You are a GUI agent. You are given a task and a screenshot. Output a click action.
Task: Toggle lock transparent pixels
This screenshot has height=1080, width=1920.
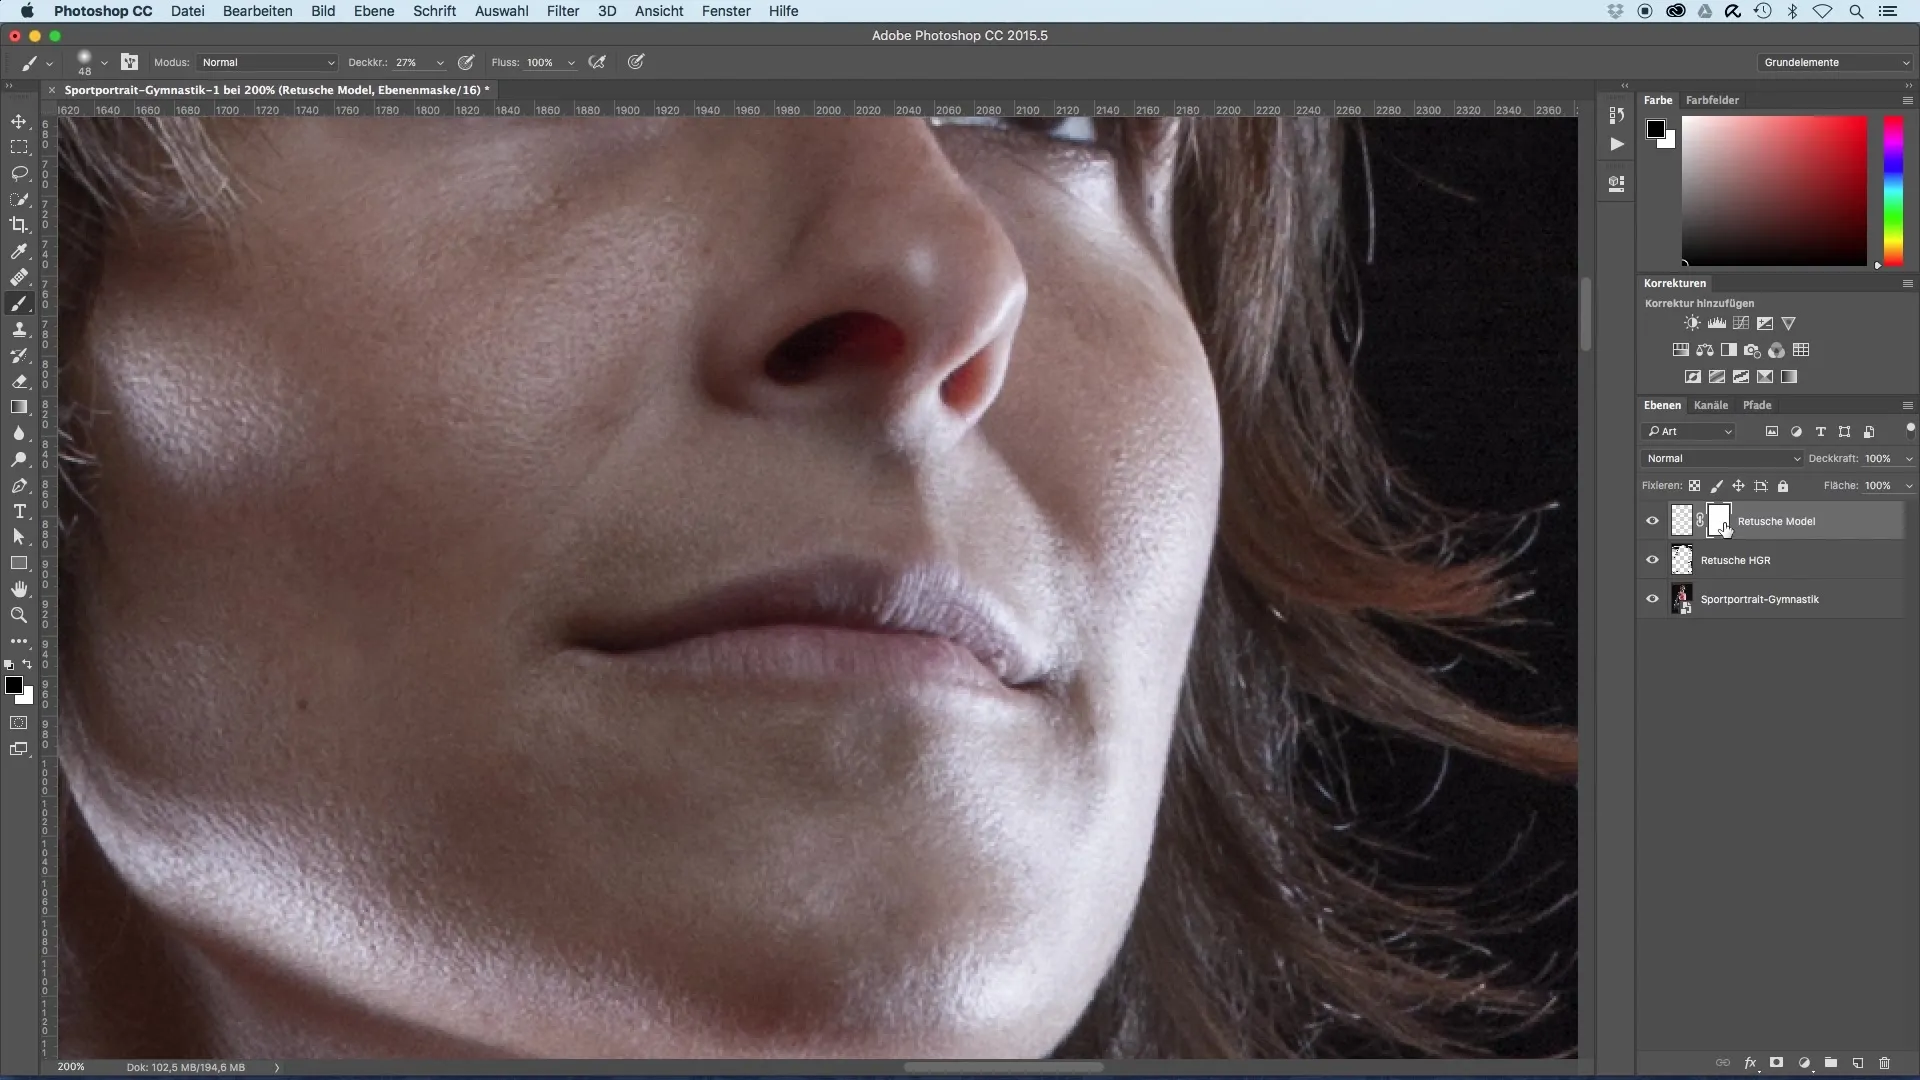point(1694,486)
